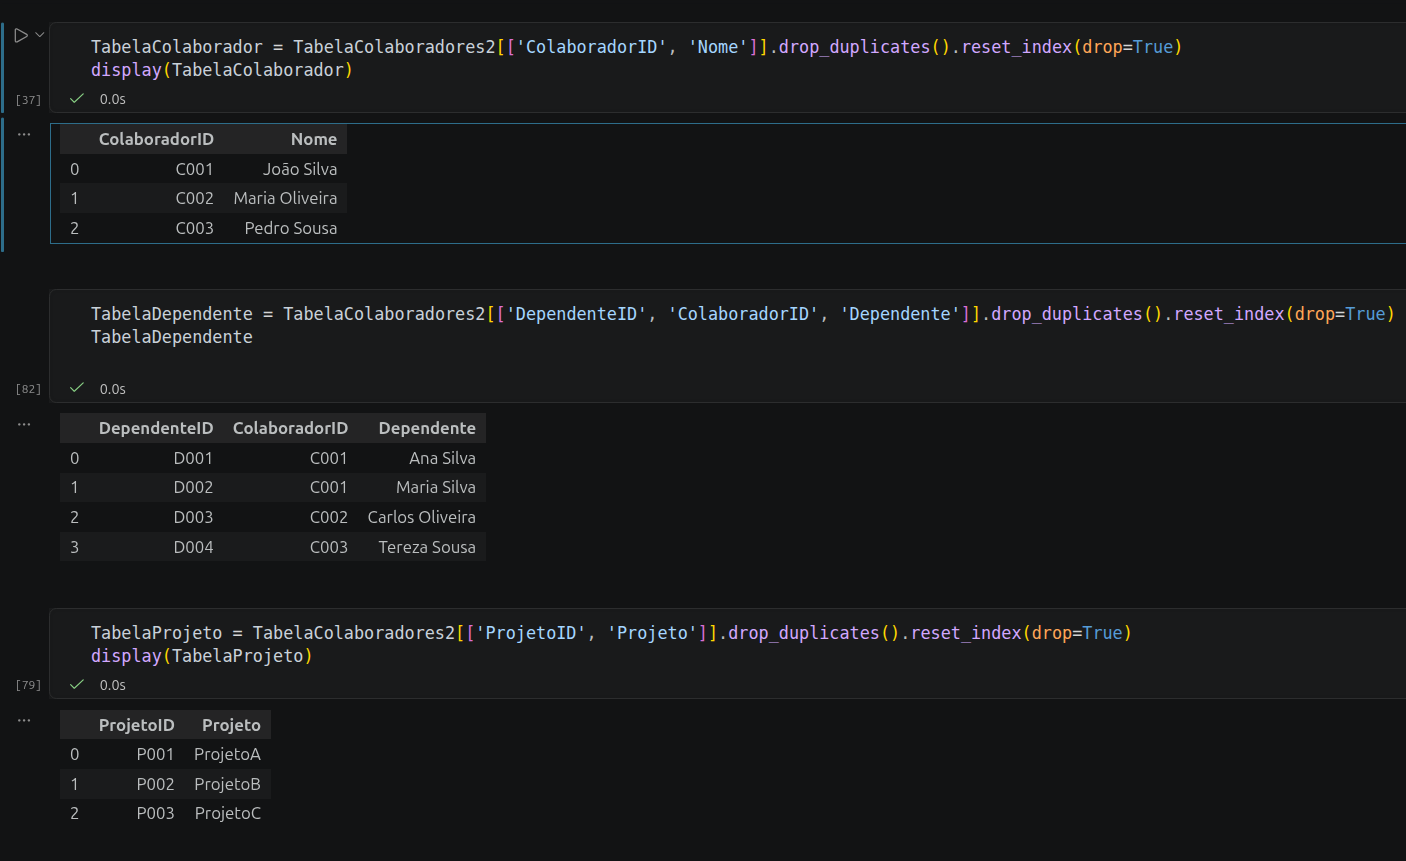Click the 0.0s timing of cell 79
Screen dimensions: 1406x861
click(x=113, y=685)
